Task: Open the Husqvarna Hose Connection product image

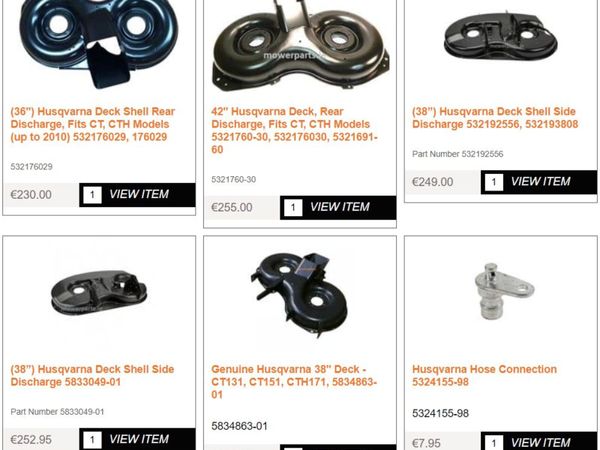Action: click(504, 292)
